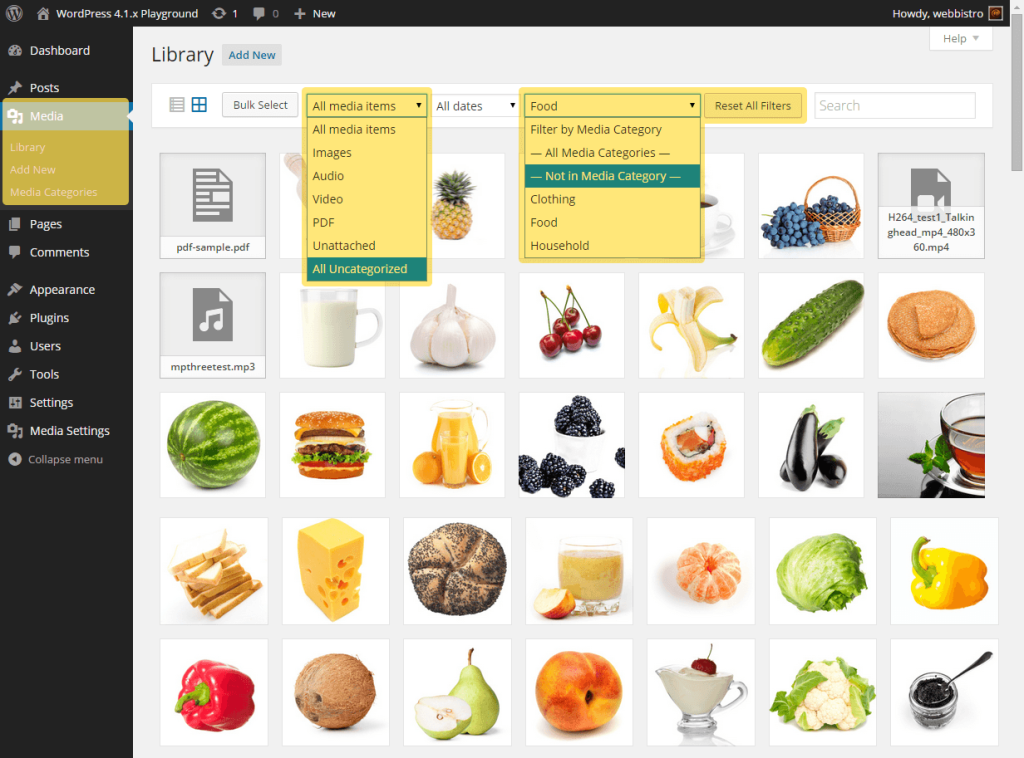This screenshot has height=758, width=1024.
Task: Click Collapse menu arrow
Action: 15,460
